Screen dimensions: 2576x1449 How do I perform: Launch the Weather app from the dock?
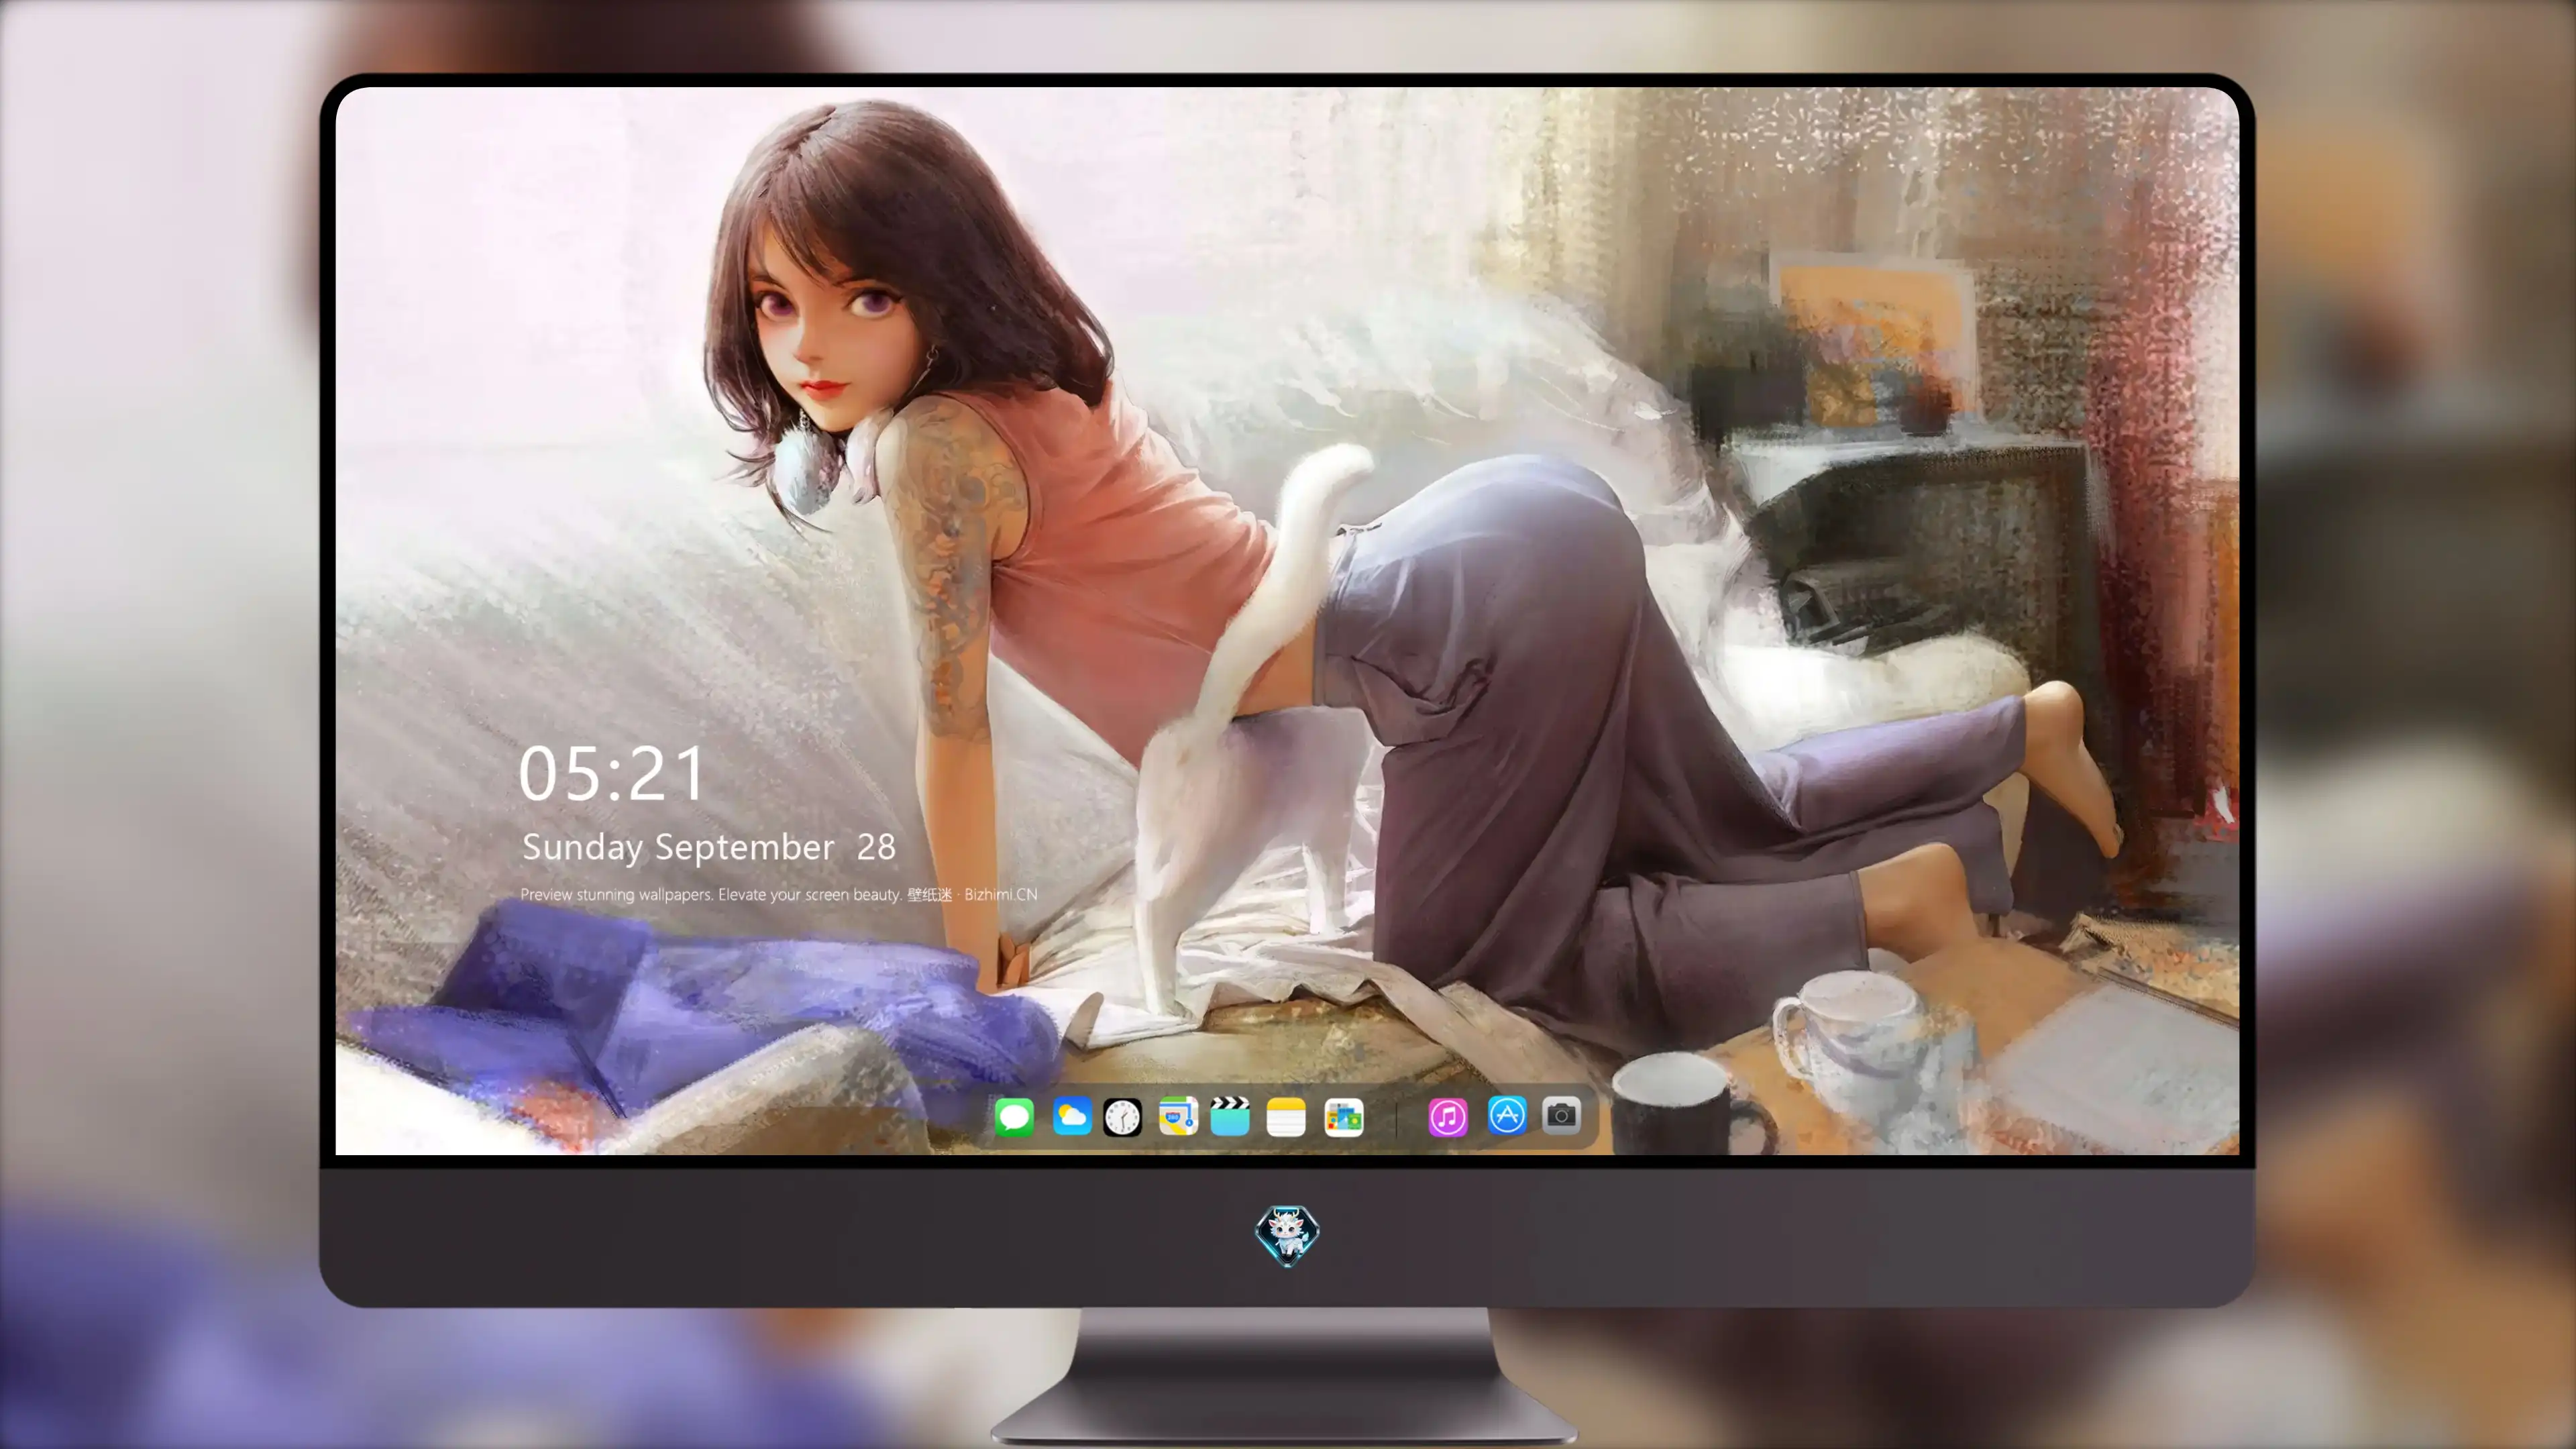1072,1116
